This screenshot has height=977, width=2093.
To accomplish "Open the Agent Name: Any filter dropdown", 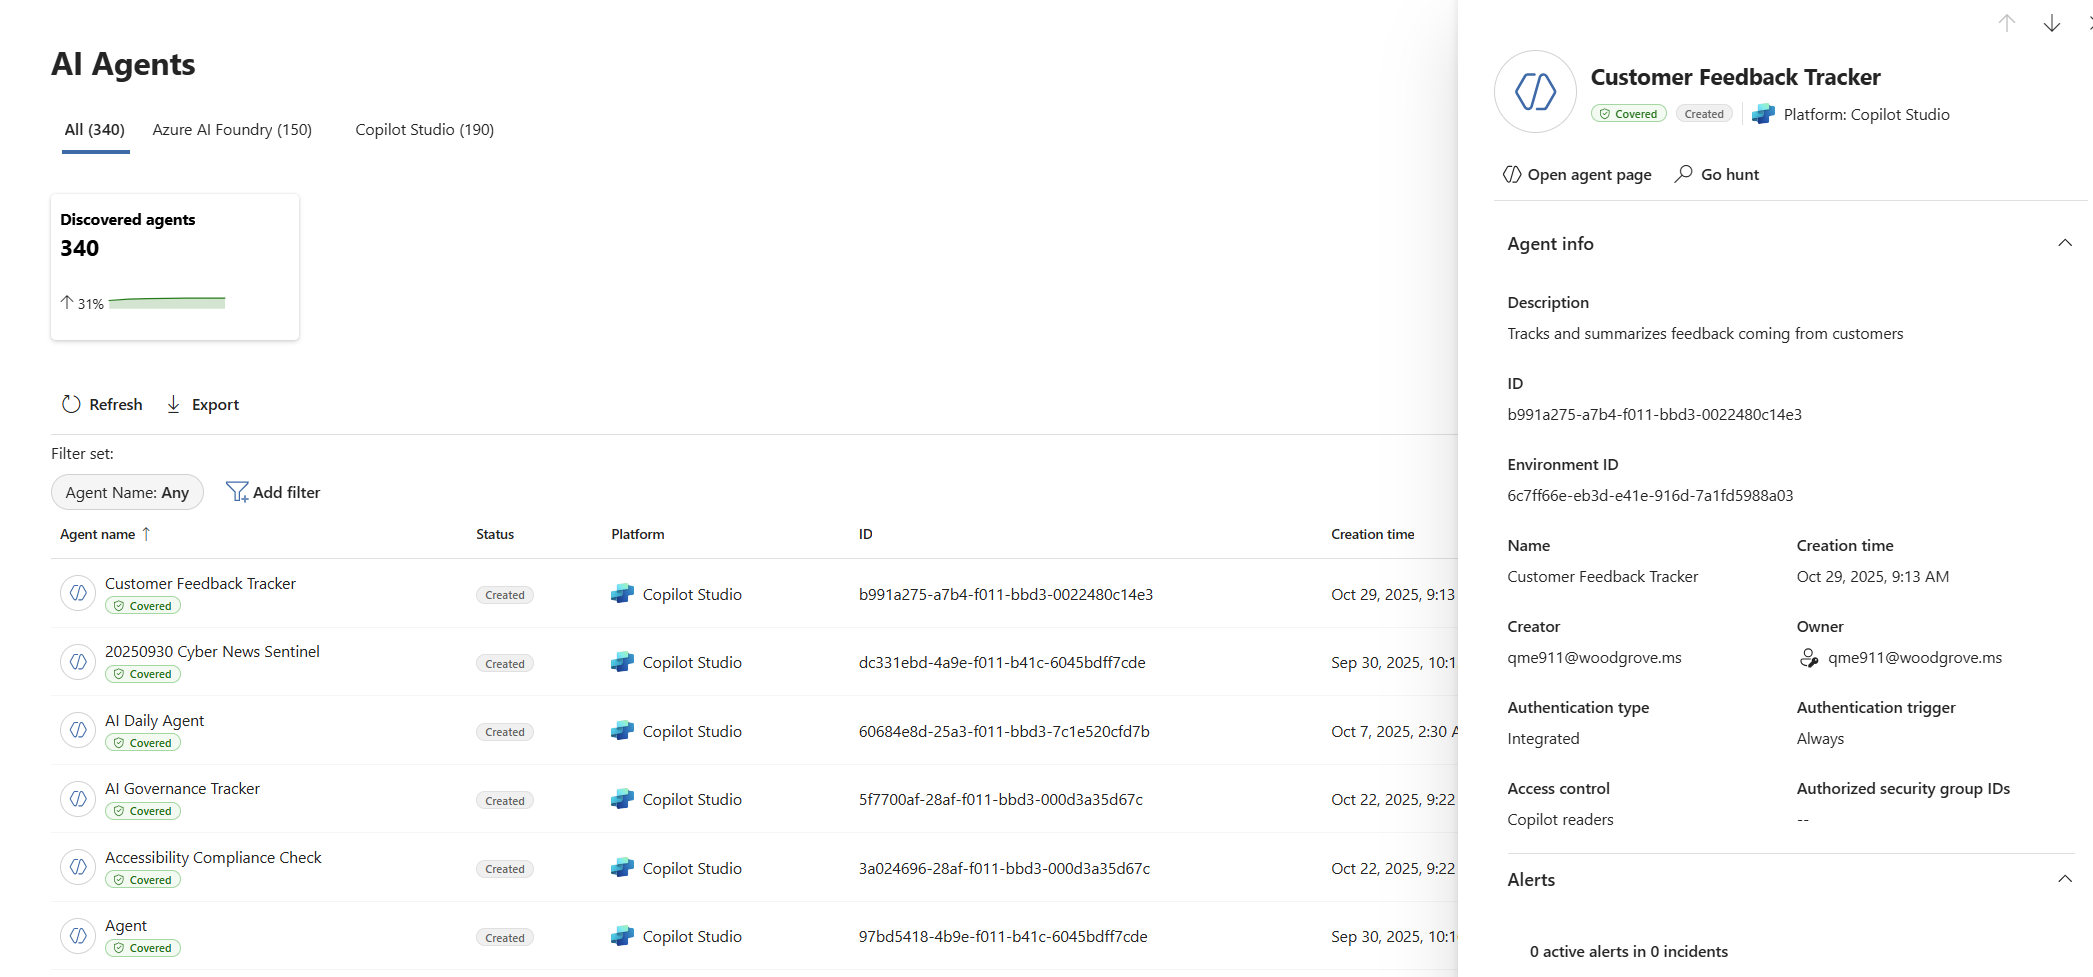I will tap(127, 492).
